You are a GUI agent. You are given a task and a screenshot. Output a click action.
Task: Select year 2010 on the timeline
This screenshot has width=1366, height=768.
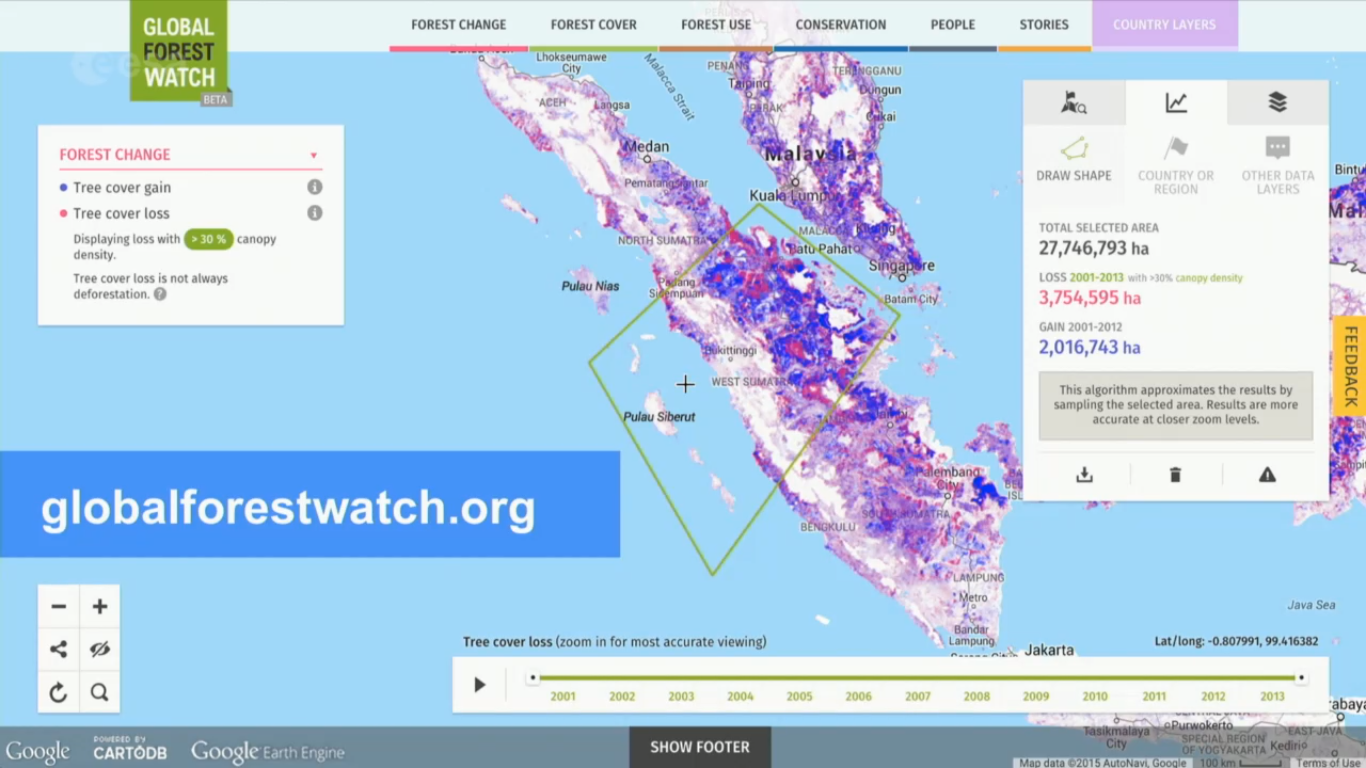[1095, 697]
